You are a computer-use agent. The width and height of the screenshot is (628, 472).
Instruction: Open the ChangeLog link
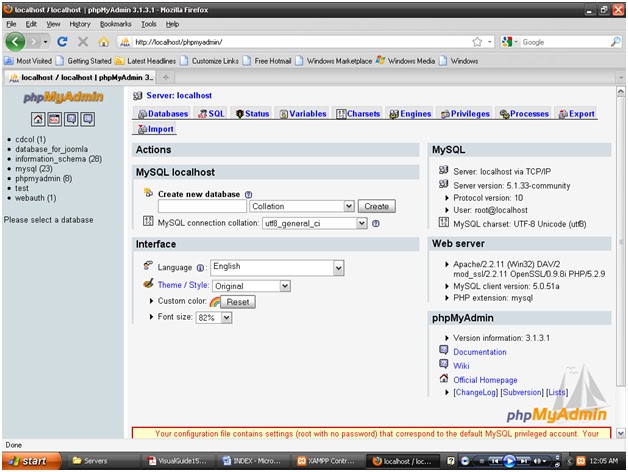click(475, 392)
